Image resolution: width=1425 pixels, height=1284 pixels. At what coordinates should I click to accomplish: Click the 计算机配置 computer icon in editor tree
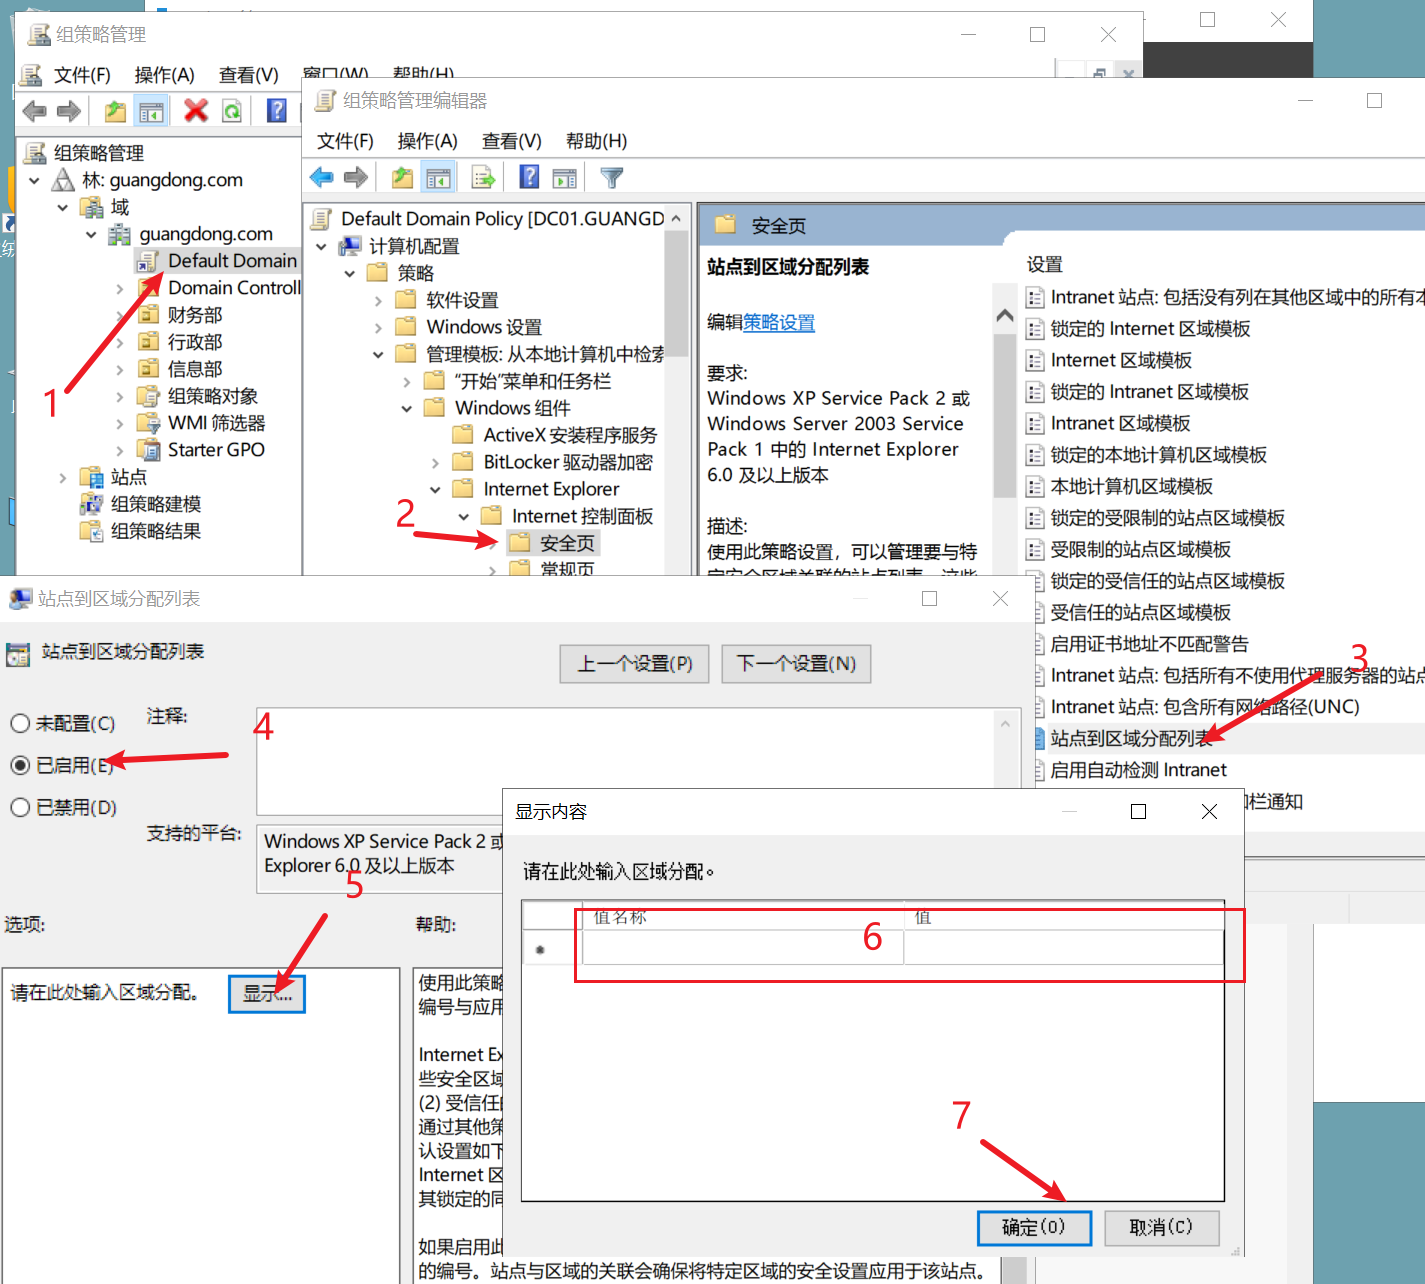pyautogui.click(x=350, y=246)
